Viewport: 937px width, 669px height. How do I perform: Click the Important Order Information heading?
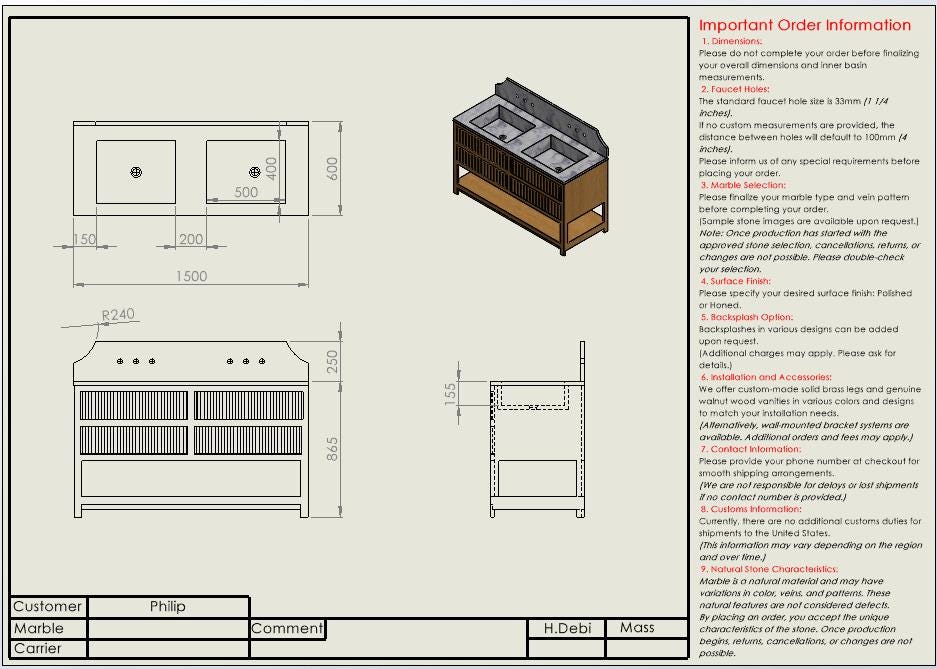pos(804,25)
